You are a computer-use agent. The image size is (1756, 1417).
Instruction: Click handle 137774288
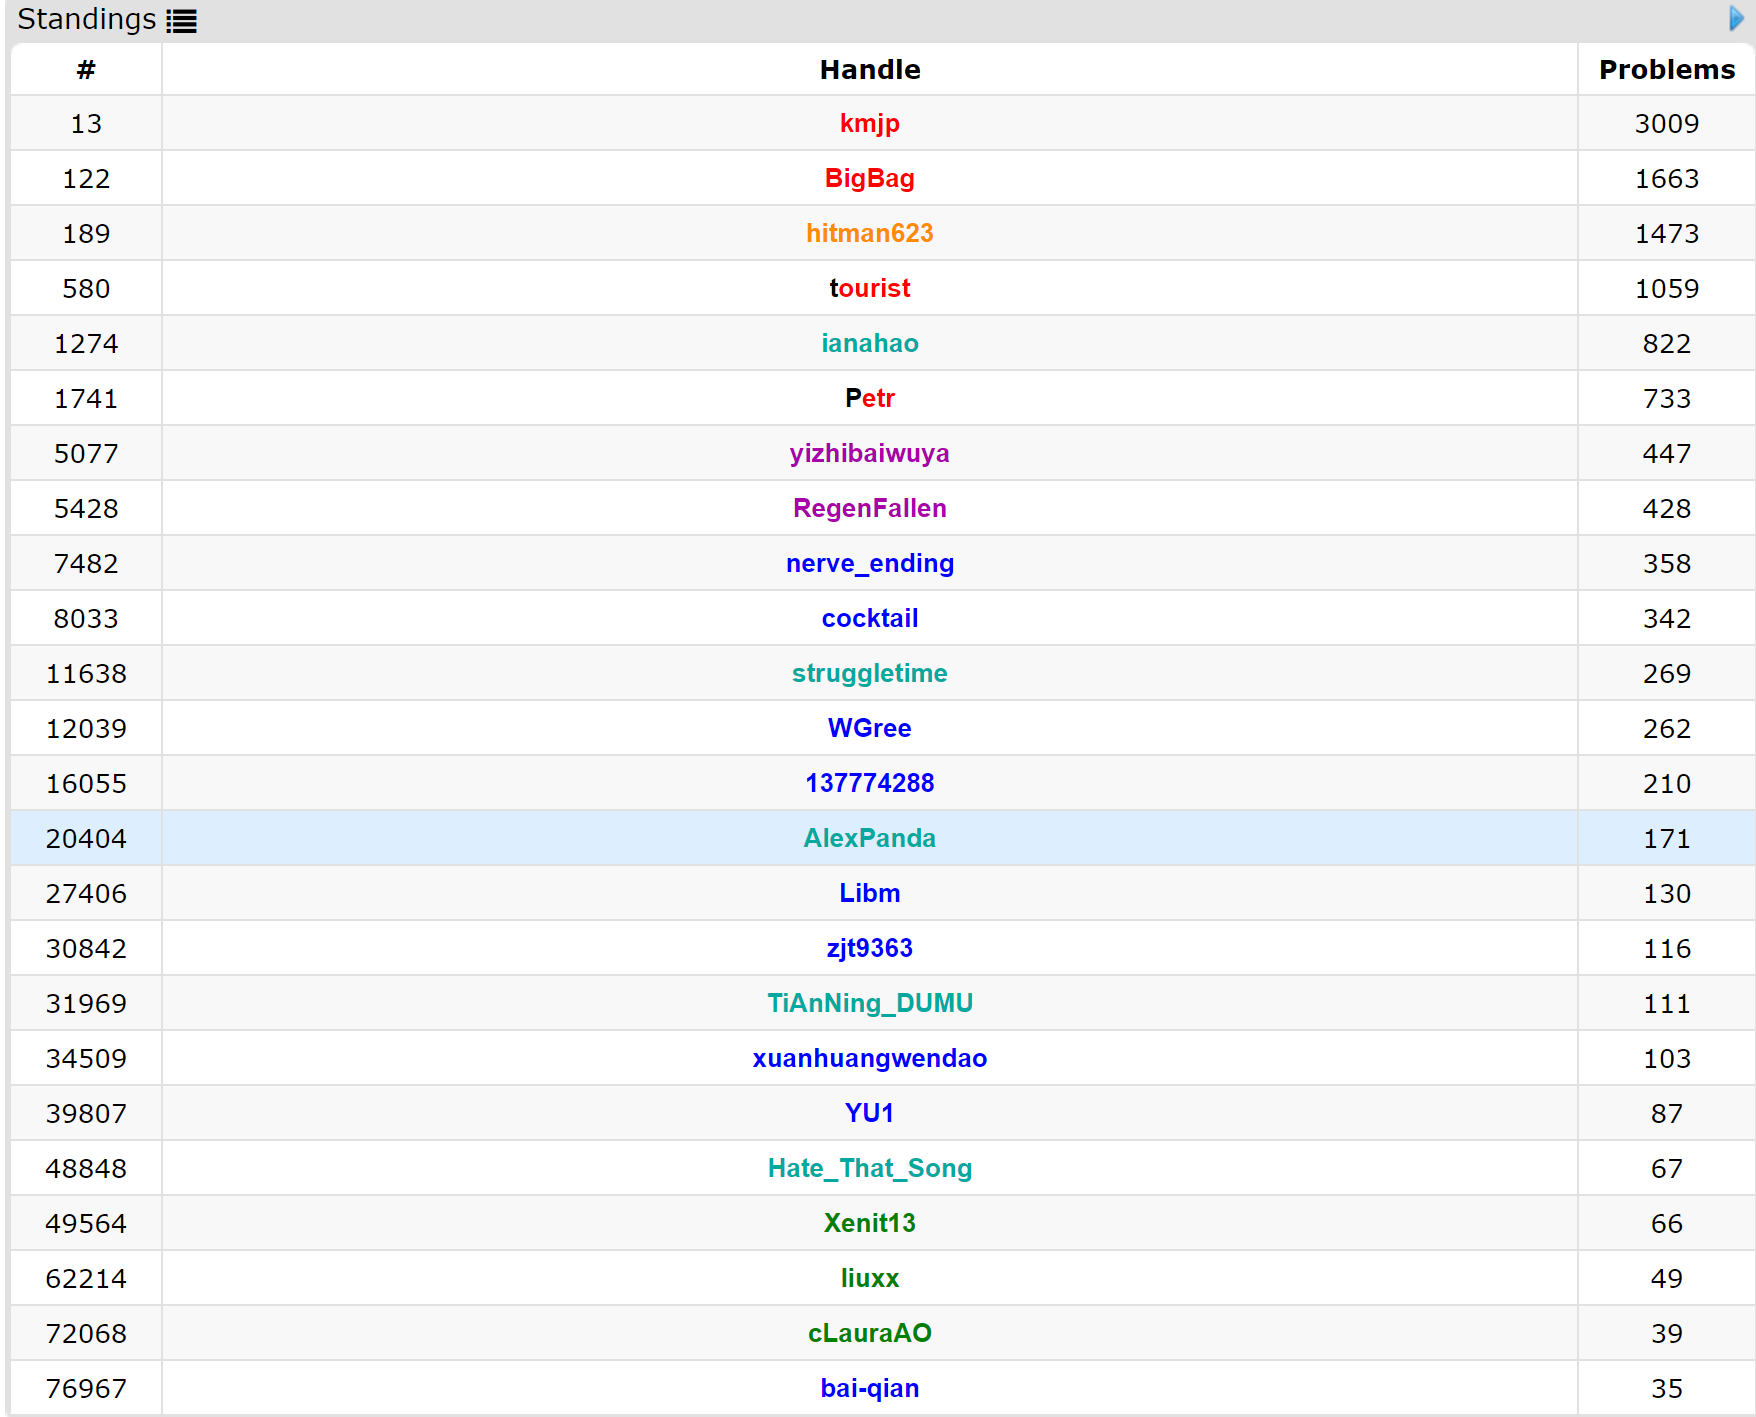869,784
